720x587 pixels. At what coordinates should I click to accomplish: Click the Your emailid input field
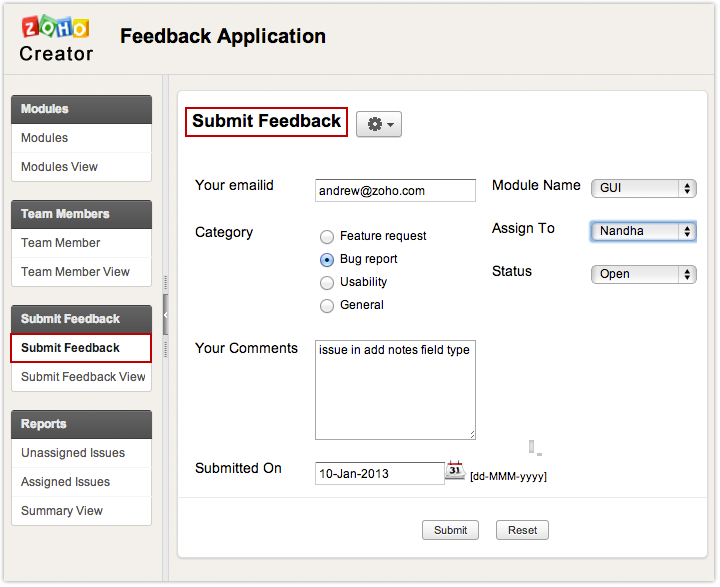pos(395,190)
